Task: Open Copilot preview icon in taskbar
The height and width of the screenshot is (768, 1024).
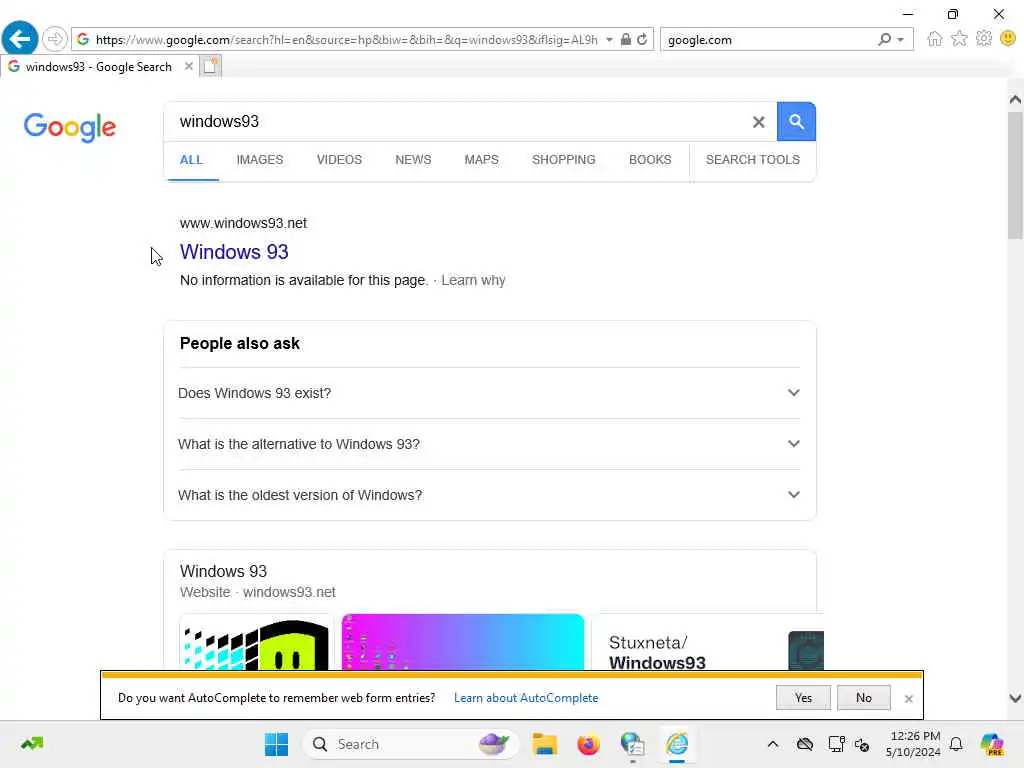Action: click(x=991, y=744)
